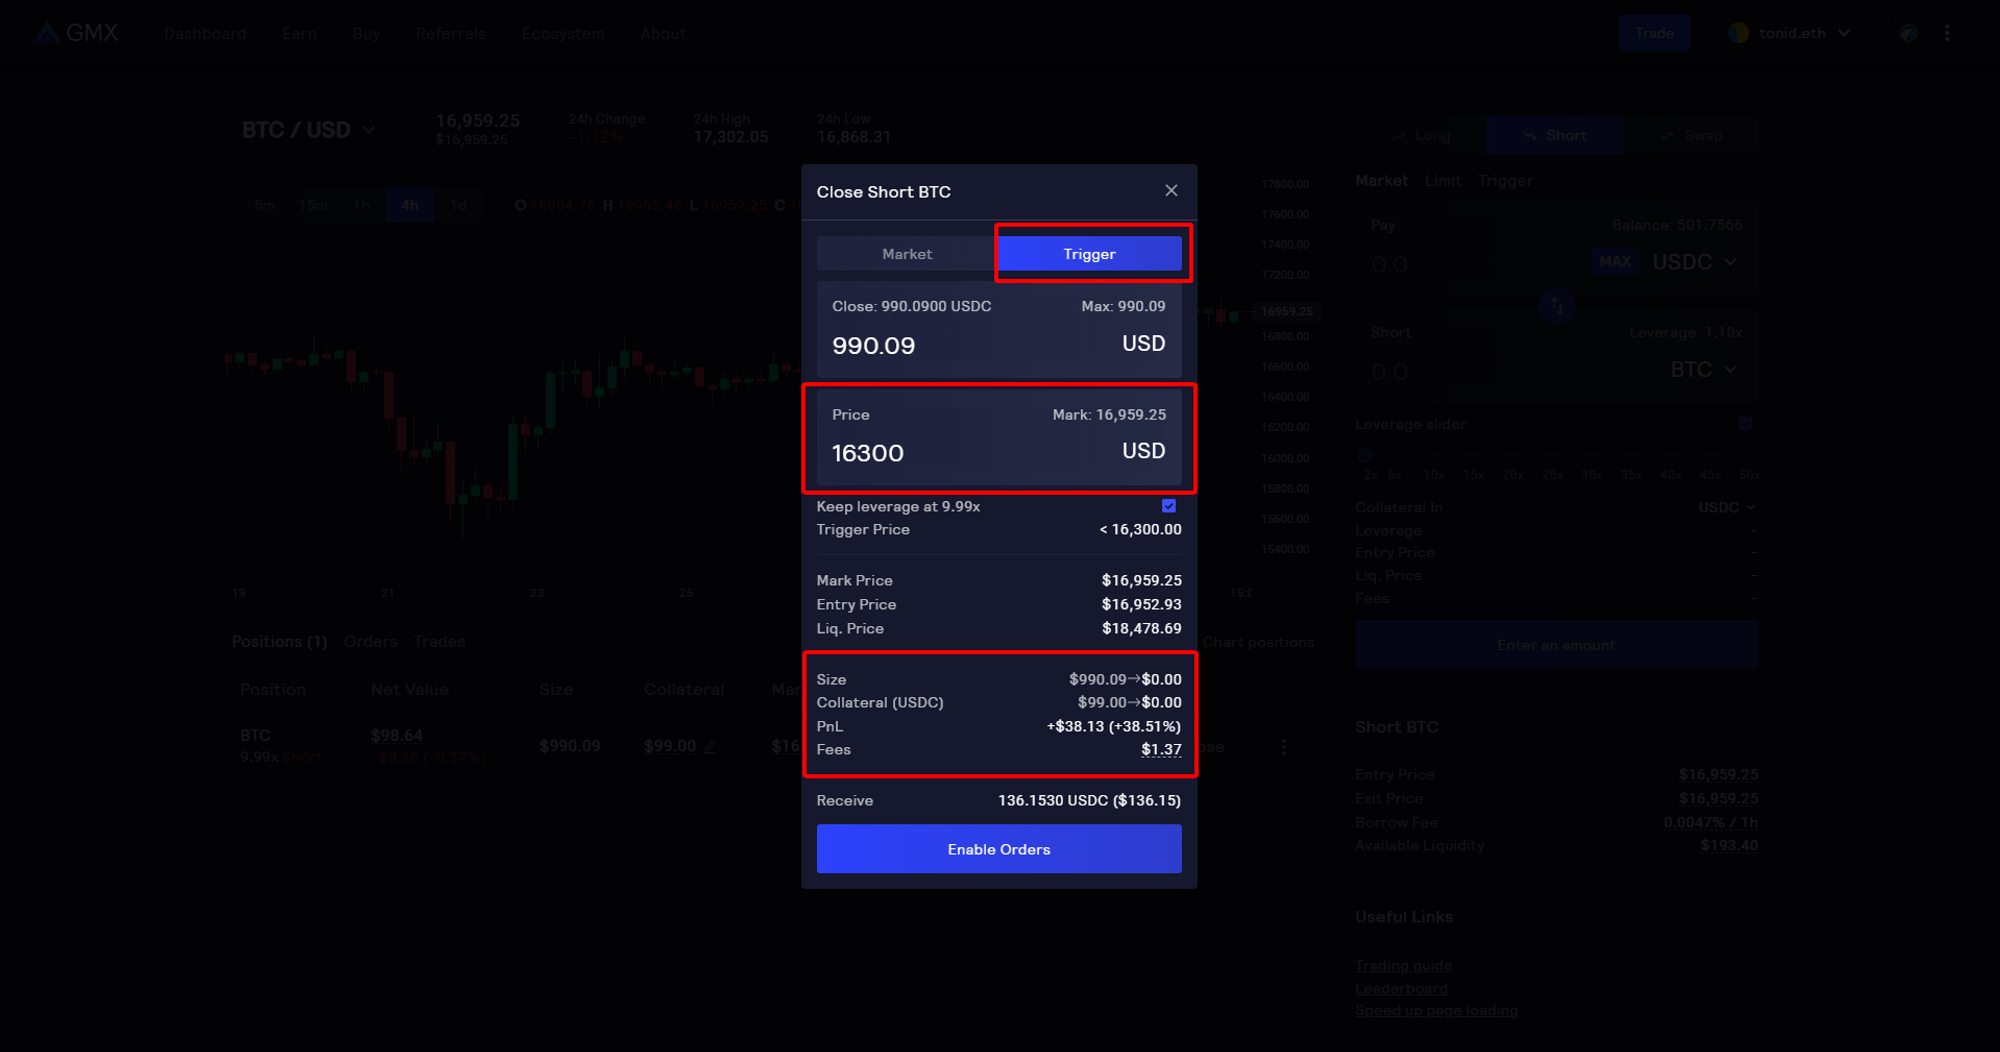Click the MAX button in Pay field
This screenshot has width=2000, height=1052.
click(x=1615, y=262)
